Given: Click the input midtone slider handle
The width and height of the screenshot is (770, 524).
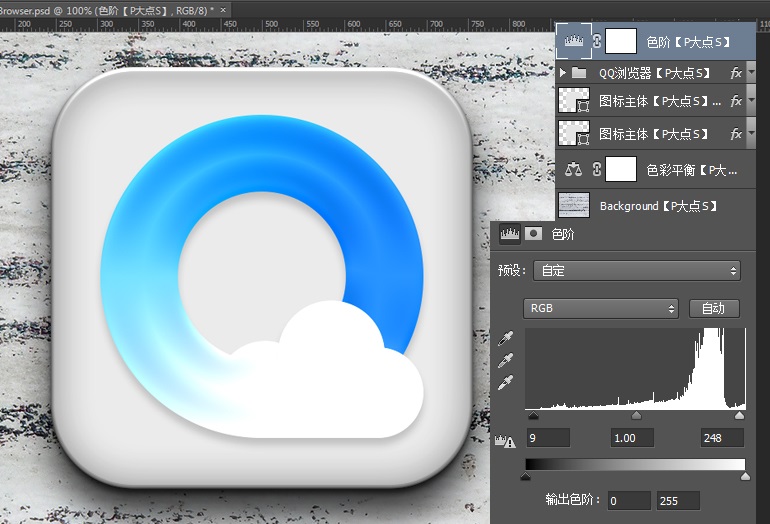Looking at the screenshot, I should pyautogui.click(x=636, y=415).
